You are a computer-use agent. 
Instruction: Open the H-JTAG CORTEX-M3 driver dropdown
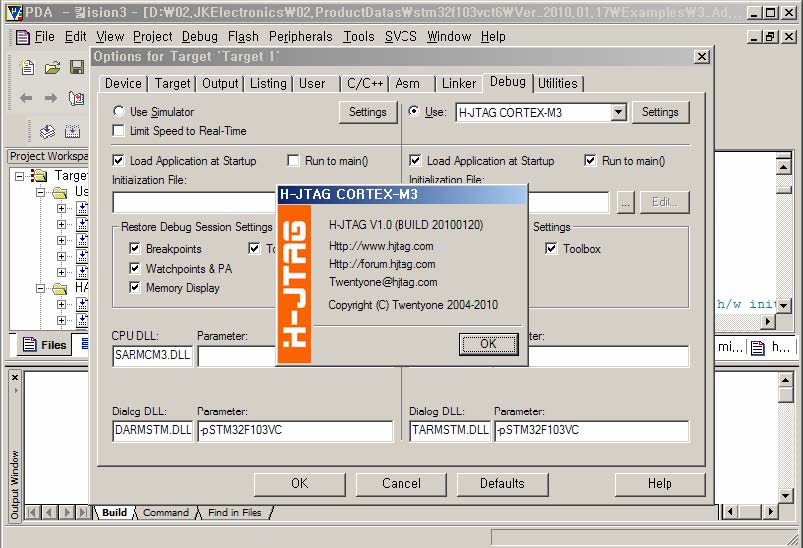coord(619,112)
